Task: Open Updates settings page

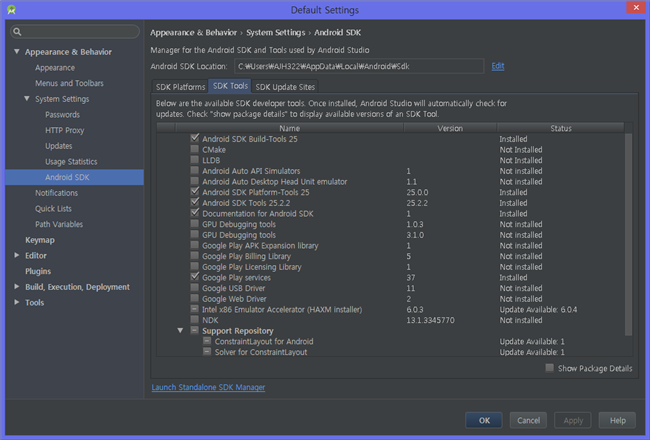Action: [58, 146]
